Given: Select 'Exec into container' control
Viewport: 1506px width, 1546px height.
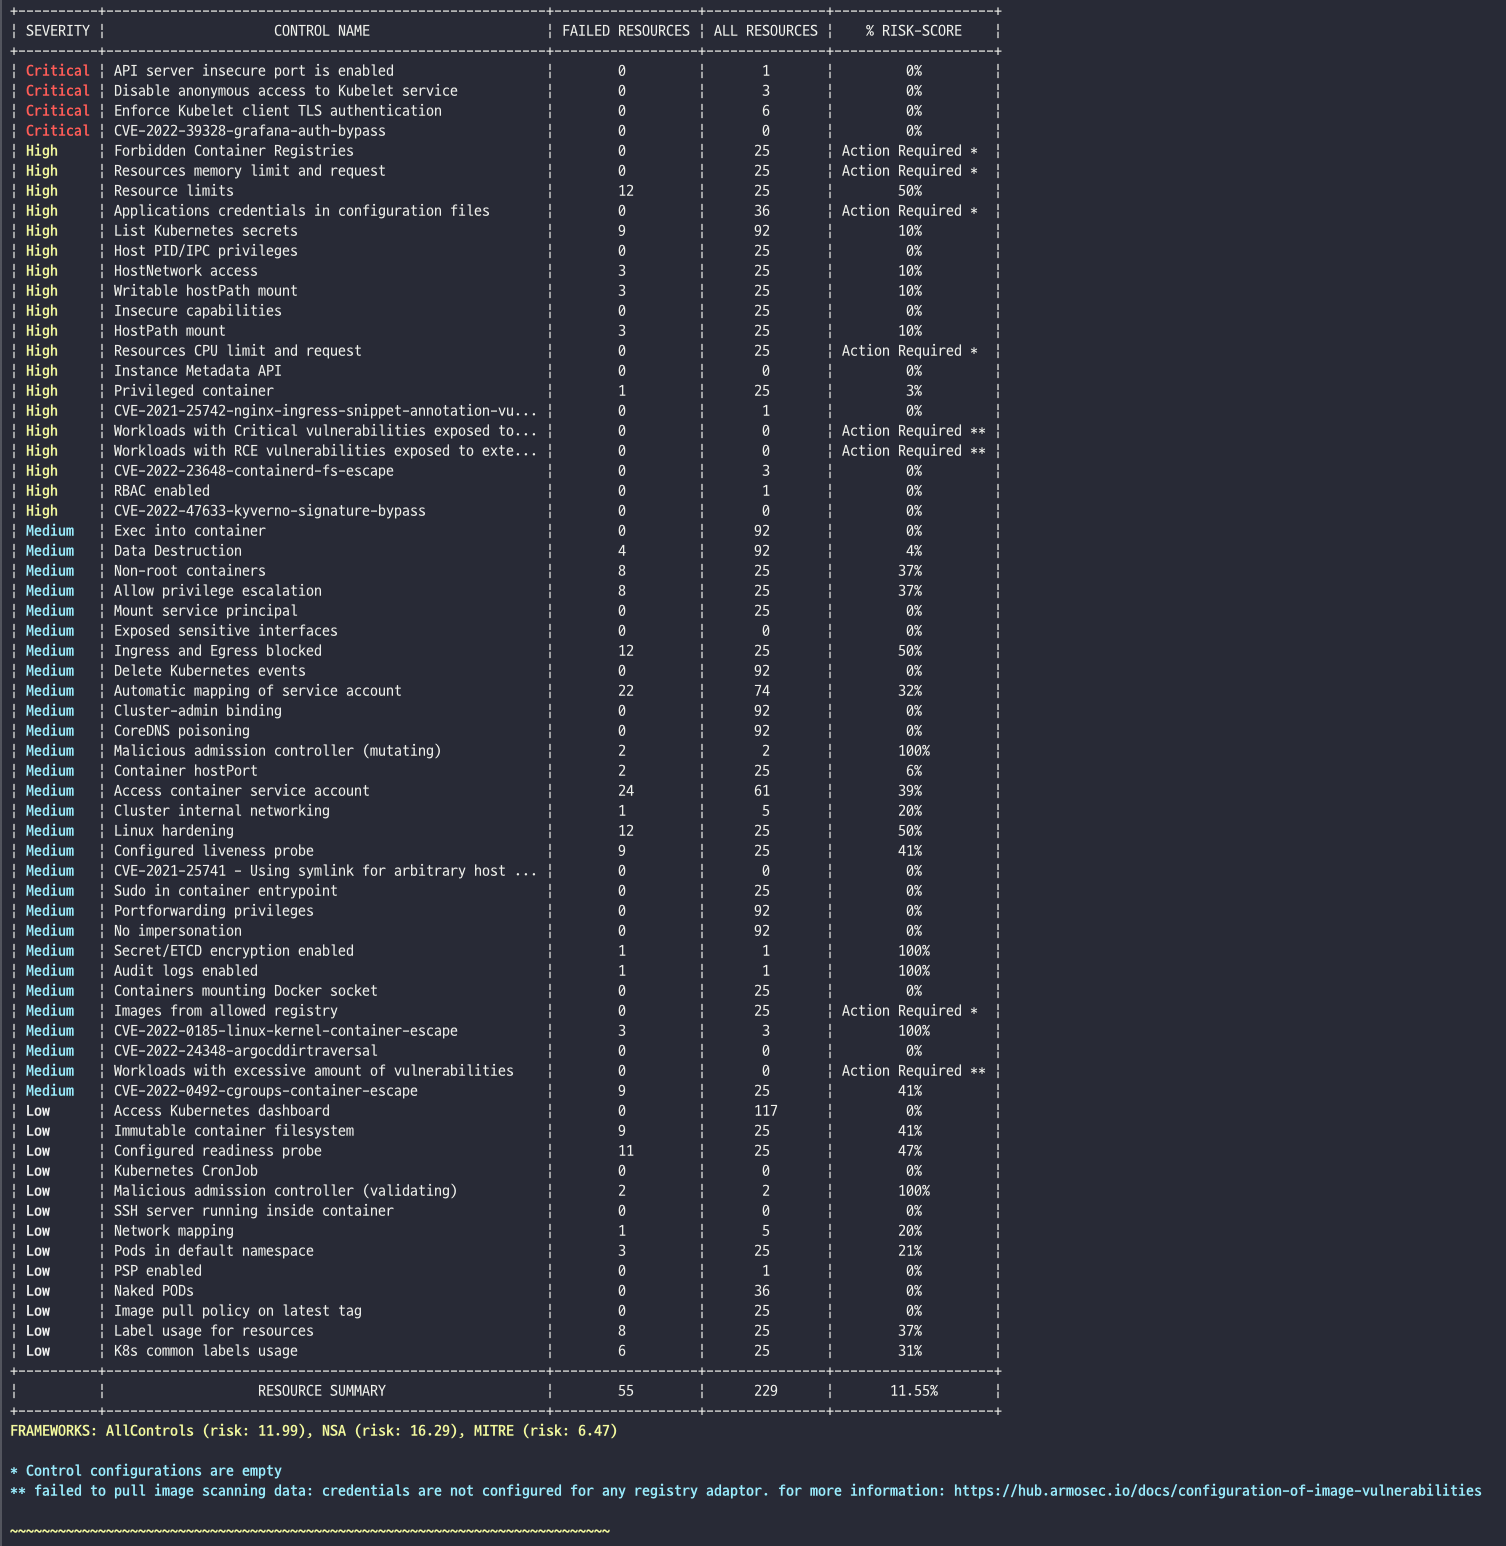Looking at the screenshot, I should 190,531.
